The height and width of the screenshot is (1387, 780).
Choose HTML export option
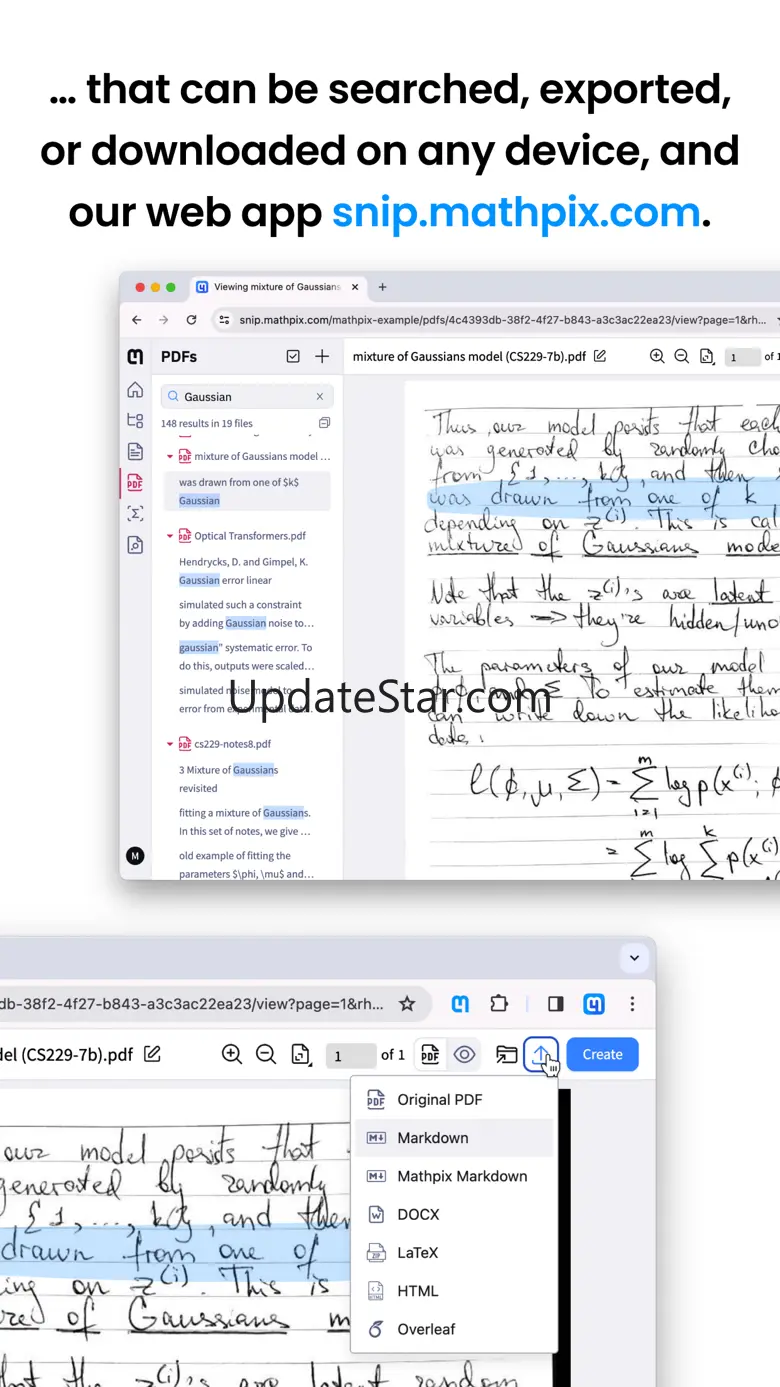point(453,1291)
